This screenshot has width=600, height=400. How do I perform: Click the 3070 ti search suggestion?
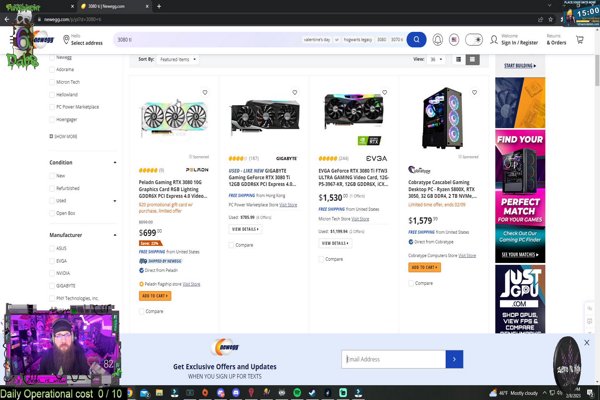coord(397,39)
